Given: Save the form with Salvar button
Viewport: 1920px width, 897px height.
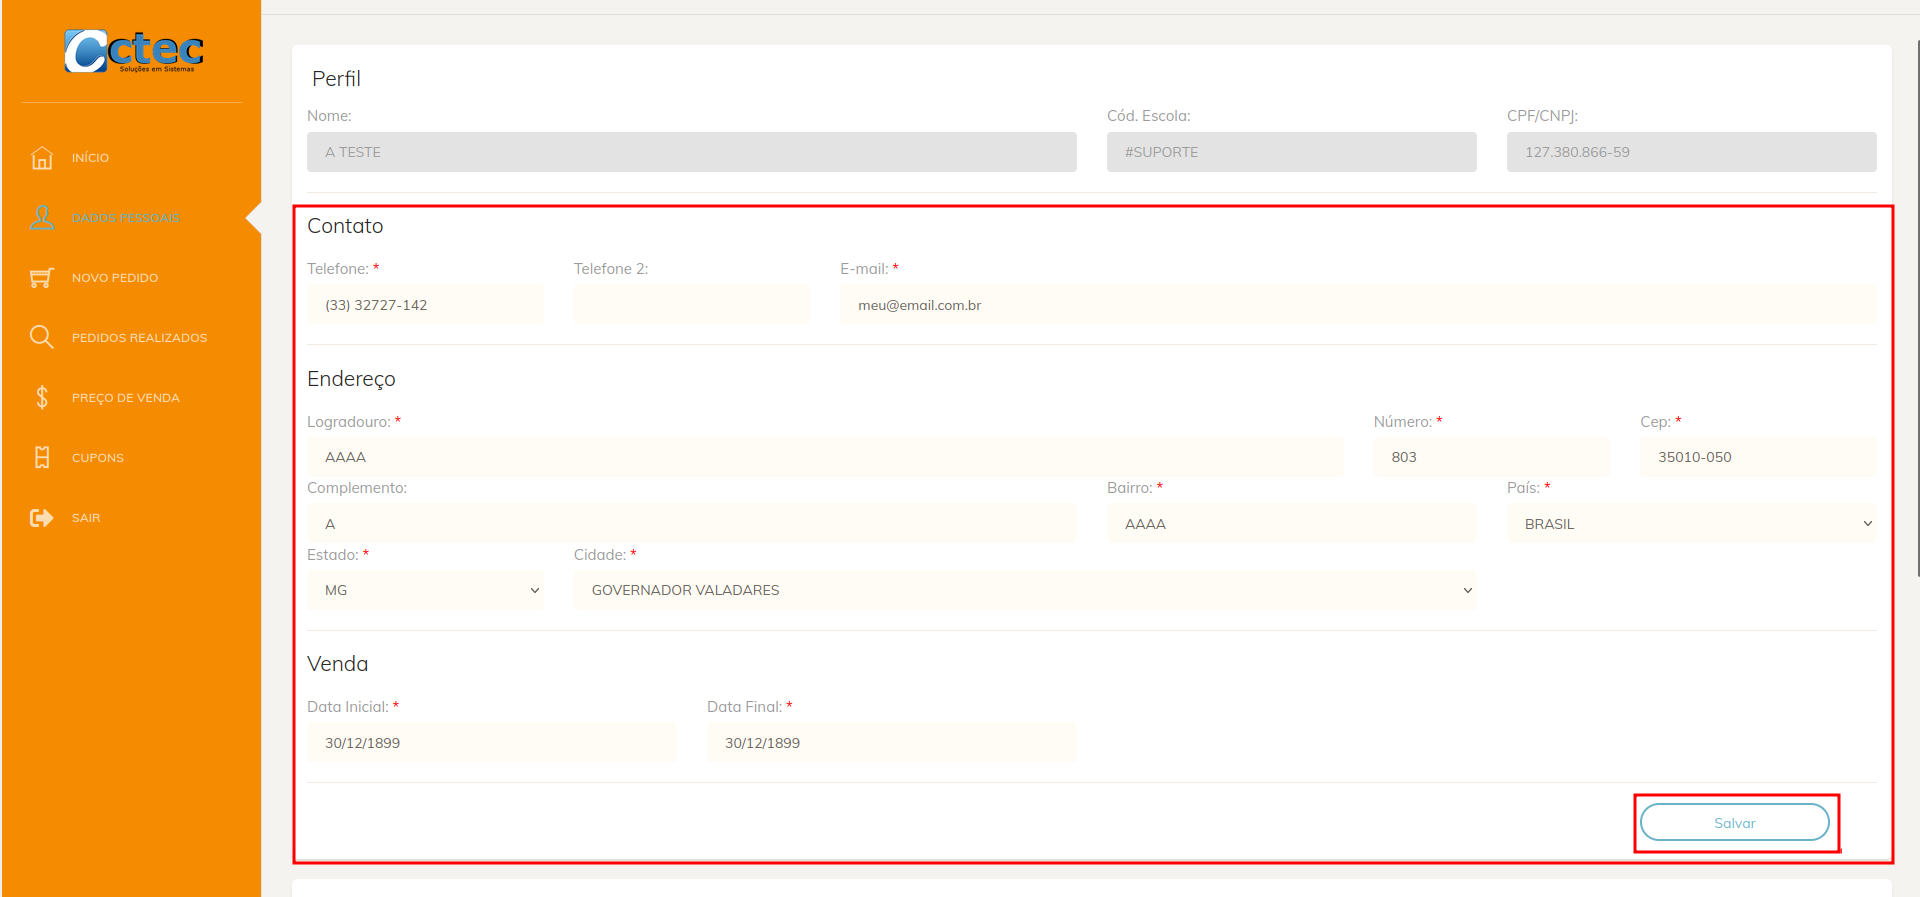Looking at the screenshot, I should coord(1735,823).
